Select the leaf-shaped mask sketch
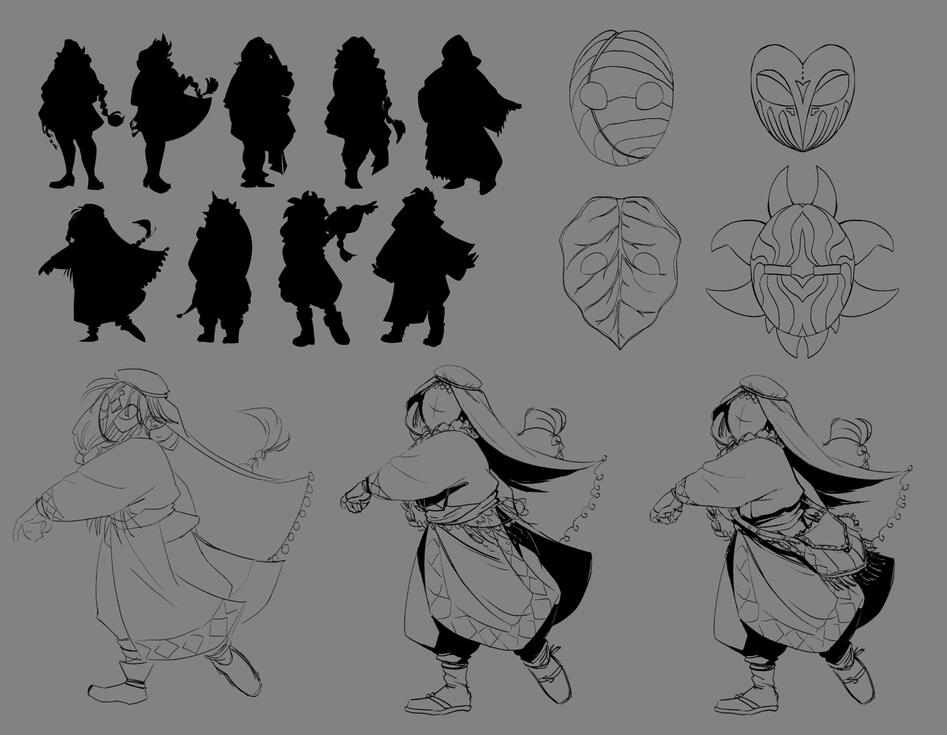This screenshot has height=735, width=947. [x=620, y=270]
